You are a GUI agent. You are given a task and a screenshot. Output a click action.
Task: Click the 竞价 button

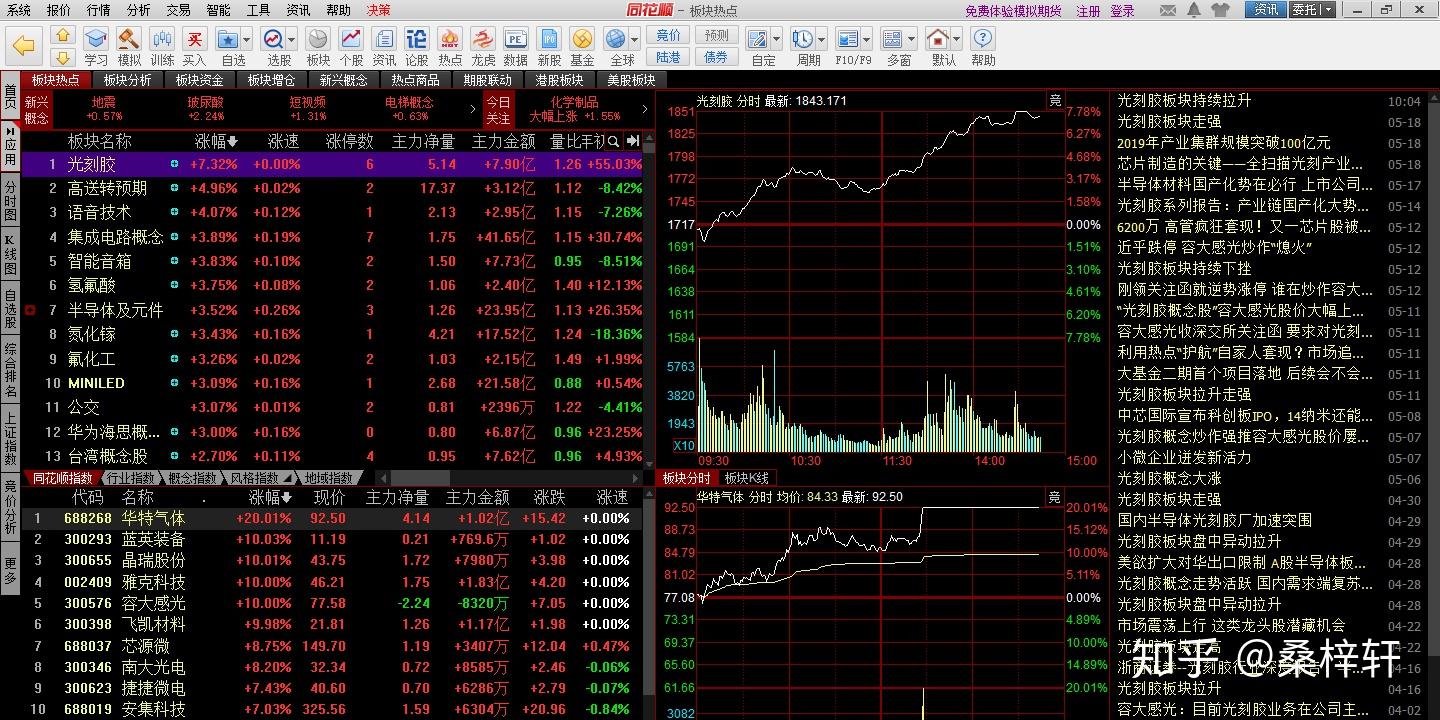(x=669, y=35)
